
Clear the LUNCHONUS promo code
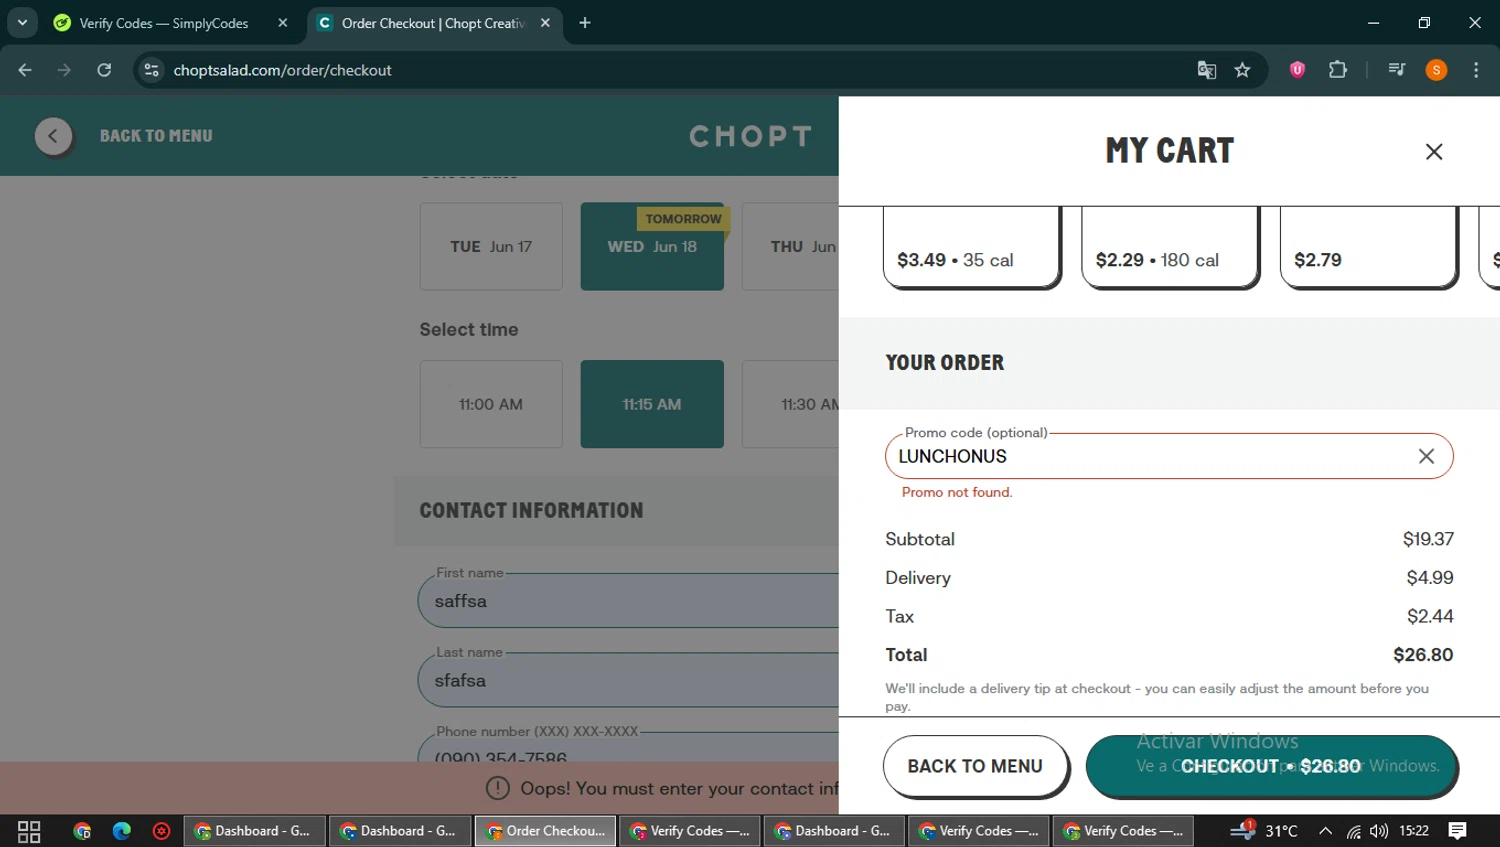[x=1426, y=456]
